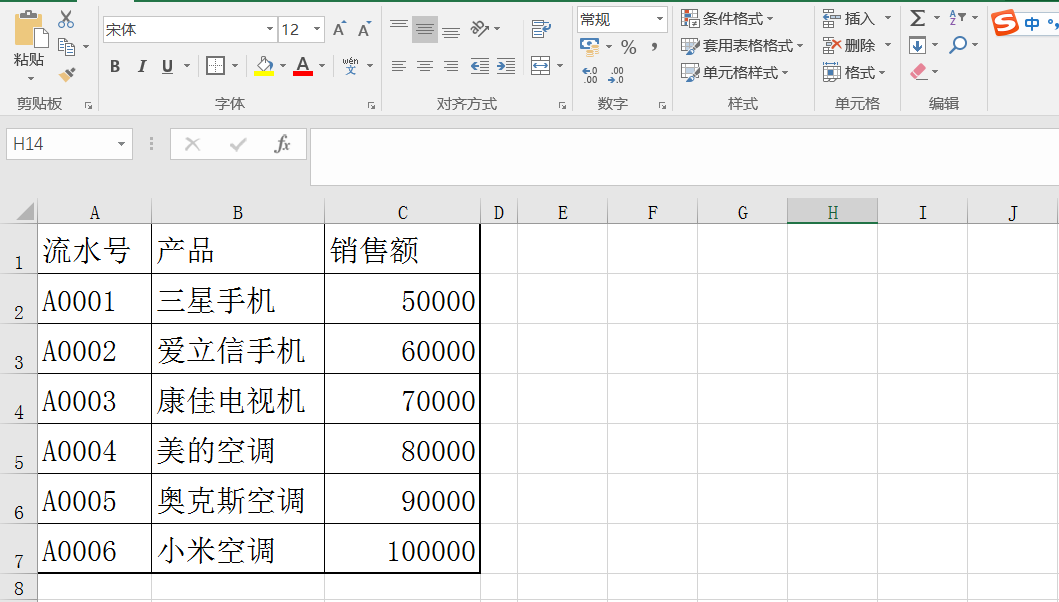
Task: Open the 常规 number format dropdown
Action: [x=660, y=19]
